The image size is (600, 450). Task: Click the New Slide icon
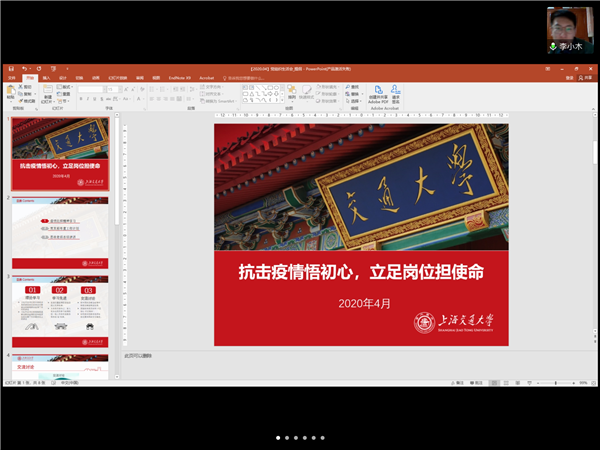(47, 92)
